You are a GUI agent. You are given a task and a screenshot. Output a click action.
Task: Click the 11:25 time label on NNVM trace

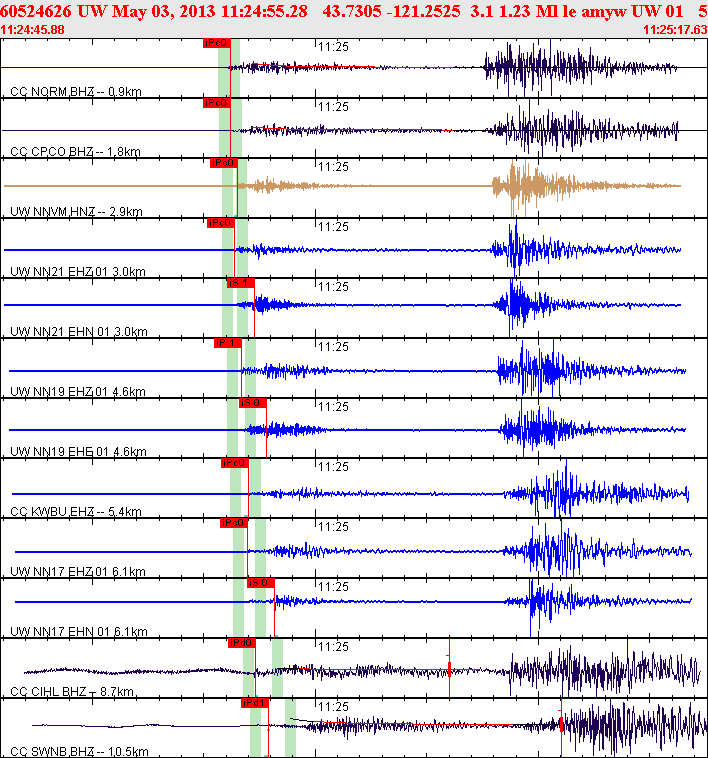click(333, 167)
